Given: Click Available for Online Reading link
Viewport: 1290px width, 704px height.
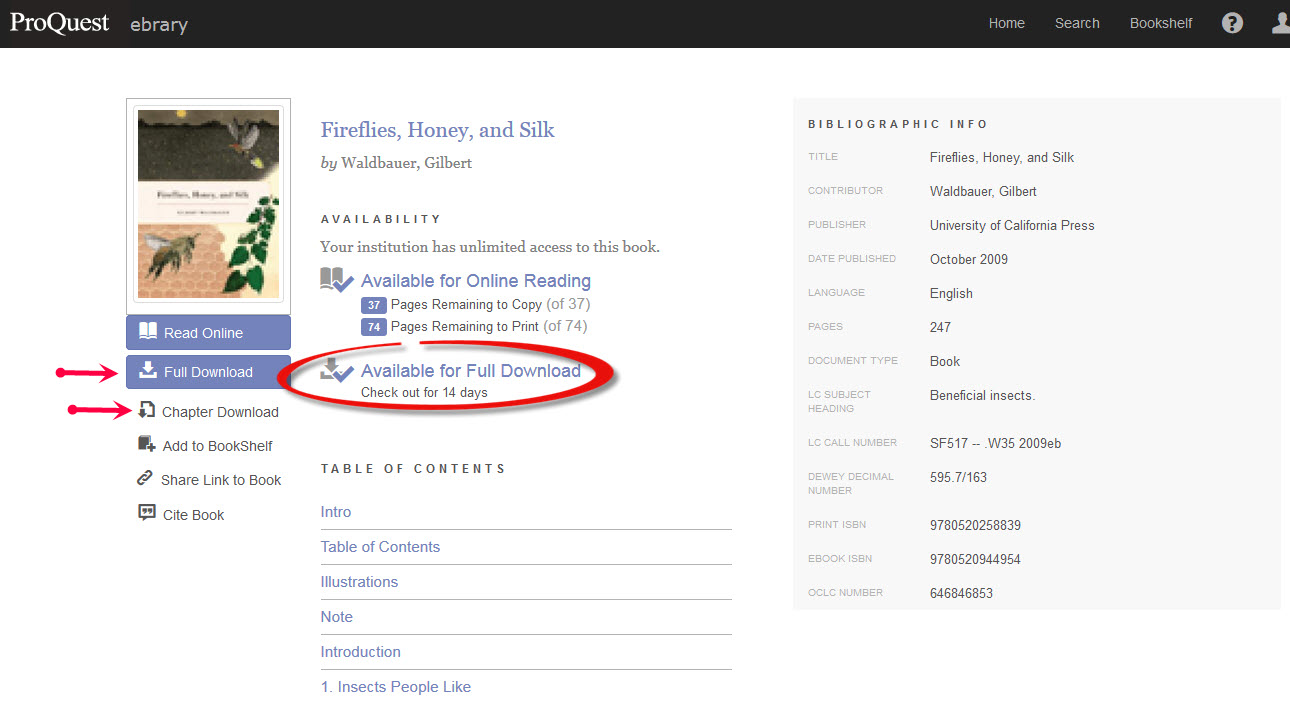Looking at the screenshot, I should tap(475, 281).
